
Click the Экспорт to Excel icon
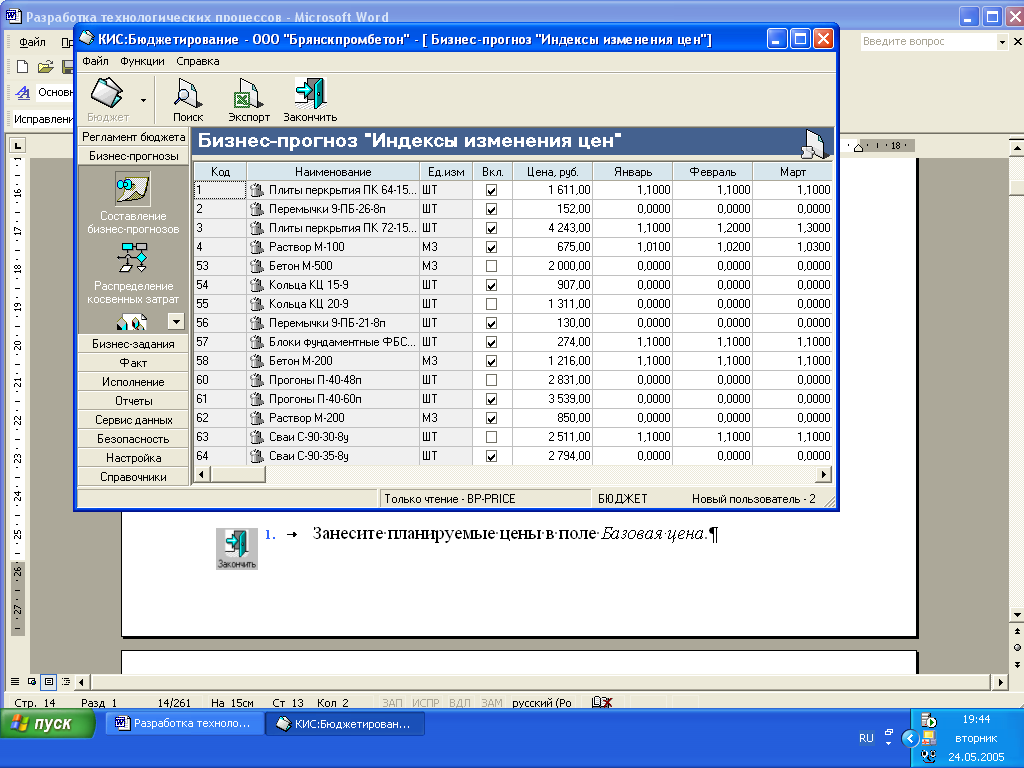coord(249,99)
